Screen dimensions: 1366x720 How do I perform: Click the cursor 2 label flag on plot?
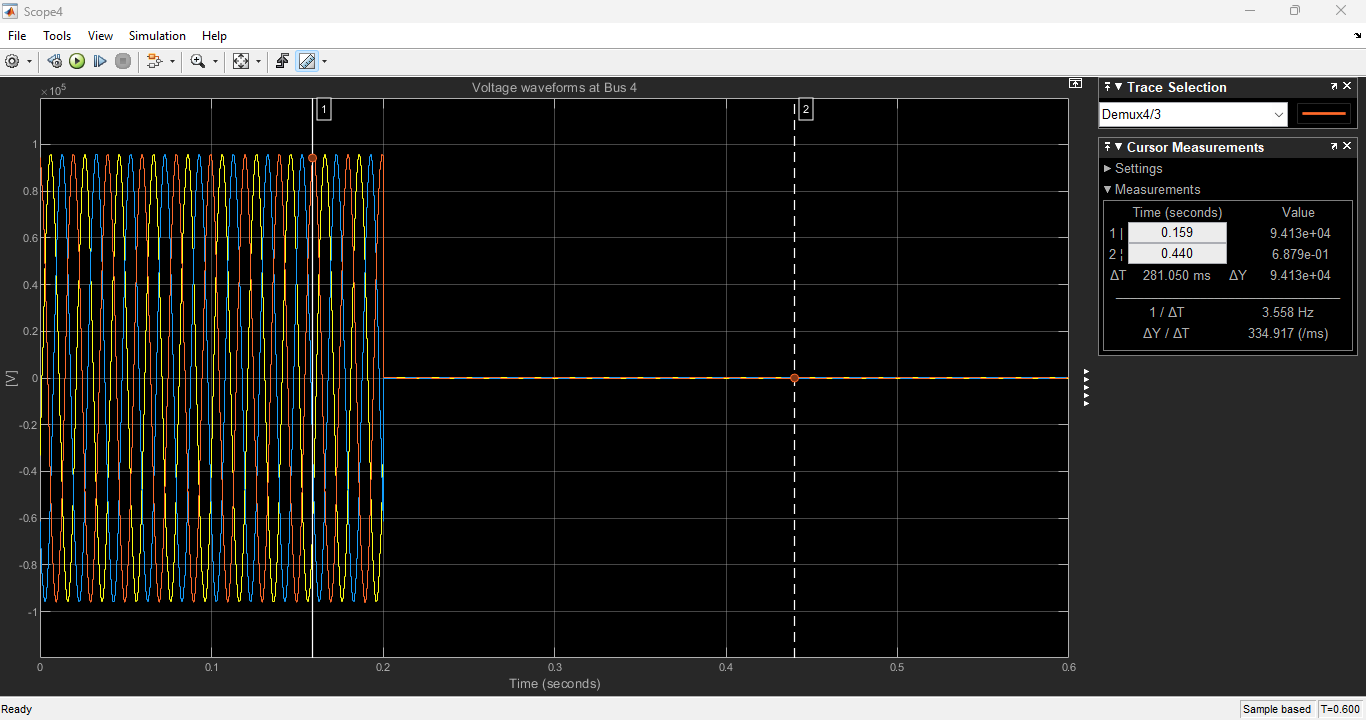pyautogui.click(x=806, y=109)
